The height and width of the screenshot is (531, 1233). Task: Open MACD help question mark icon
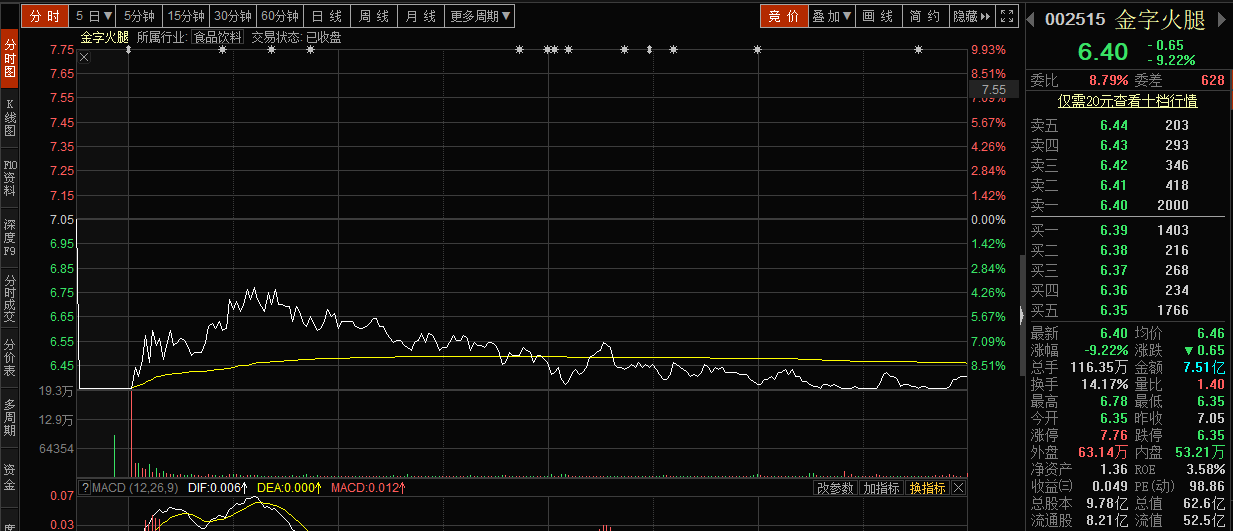pyautogui.click(x=84, y=488)
